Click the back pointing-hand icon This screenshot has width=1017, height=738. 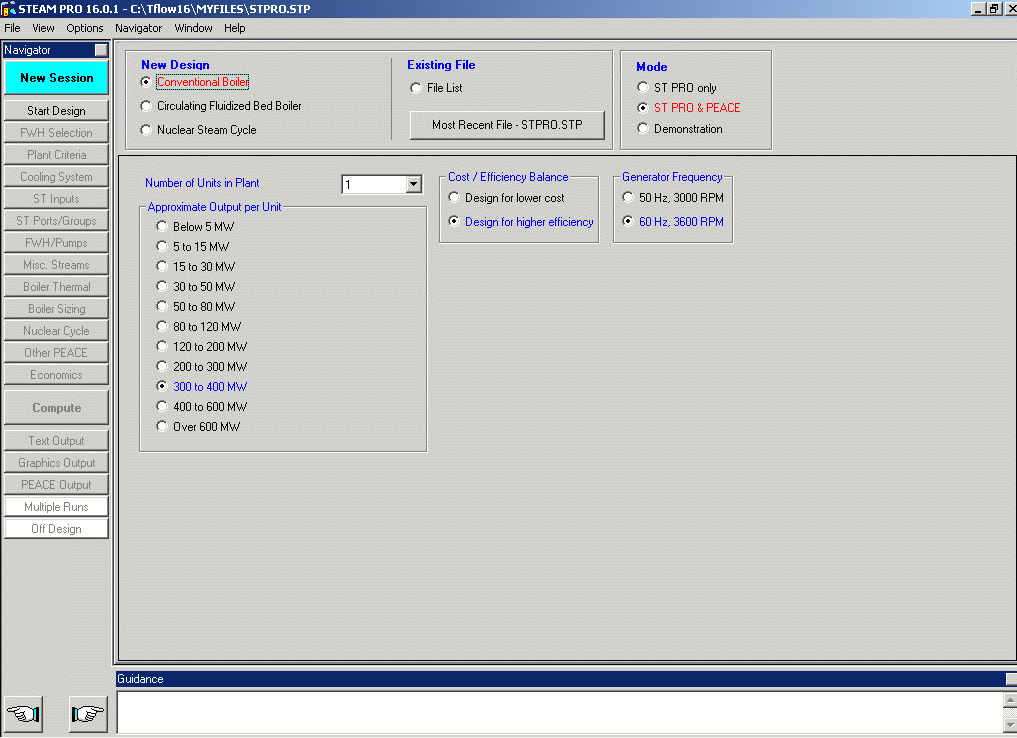[x=24, y=714]
